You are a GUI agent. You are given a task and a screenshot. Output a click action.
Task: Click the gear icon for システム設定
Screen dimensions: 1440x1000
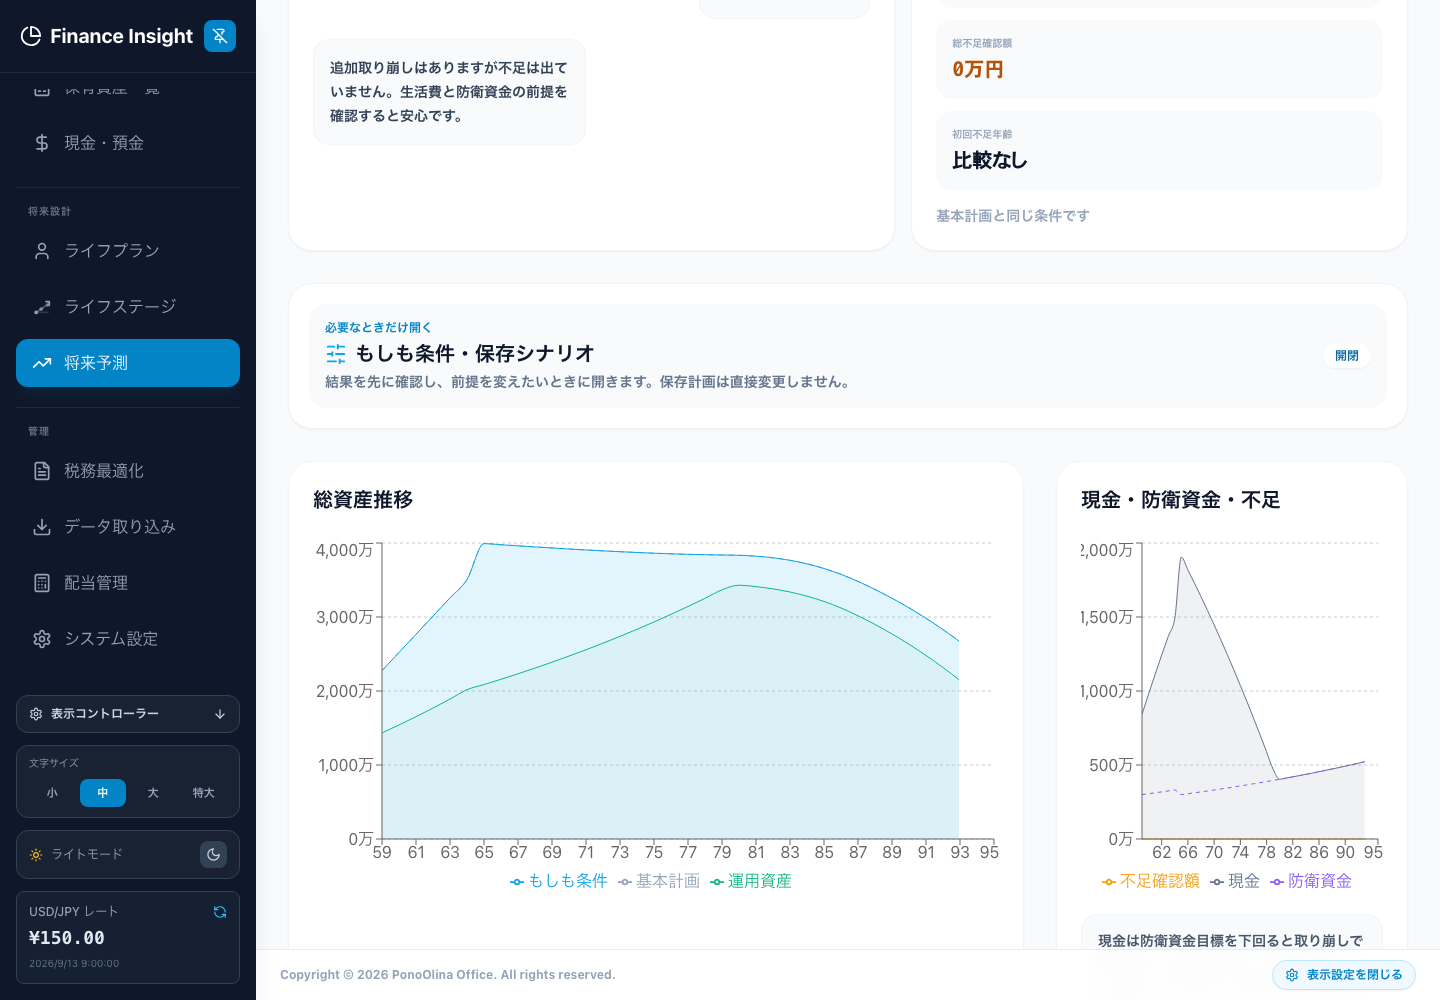click(x=42, y=639)
